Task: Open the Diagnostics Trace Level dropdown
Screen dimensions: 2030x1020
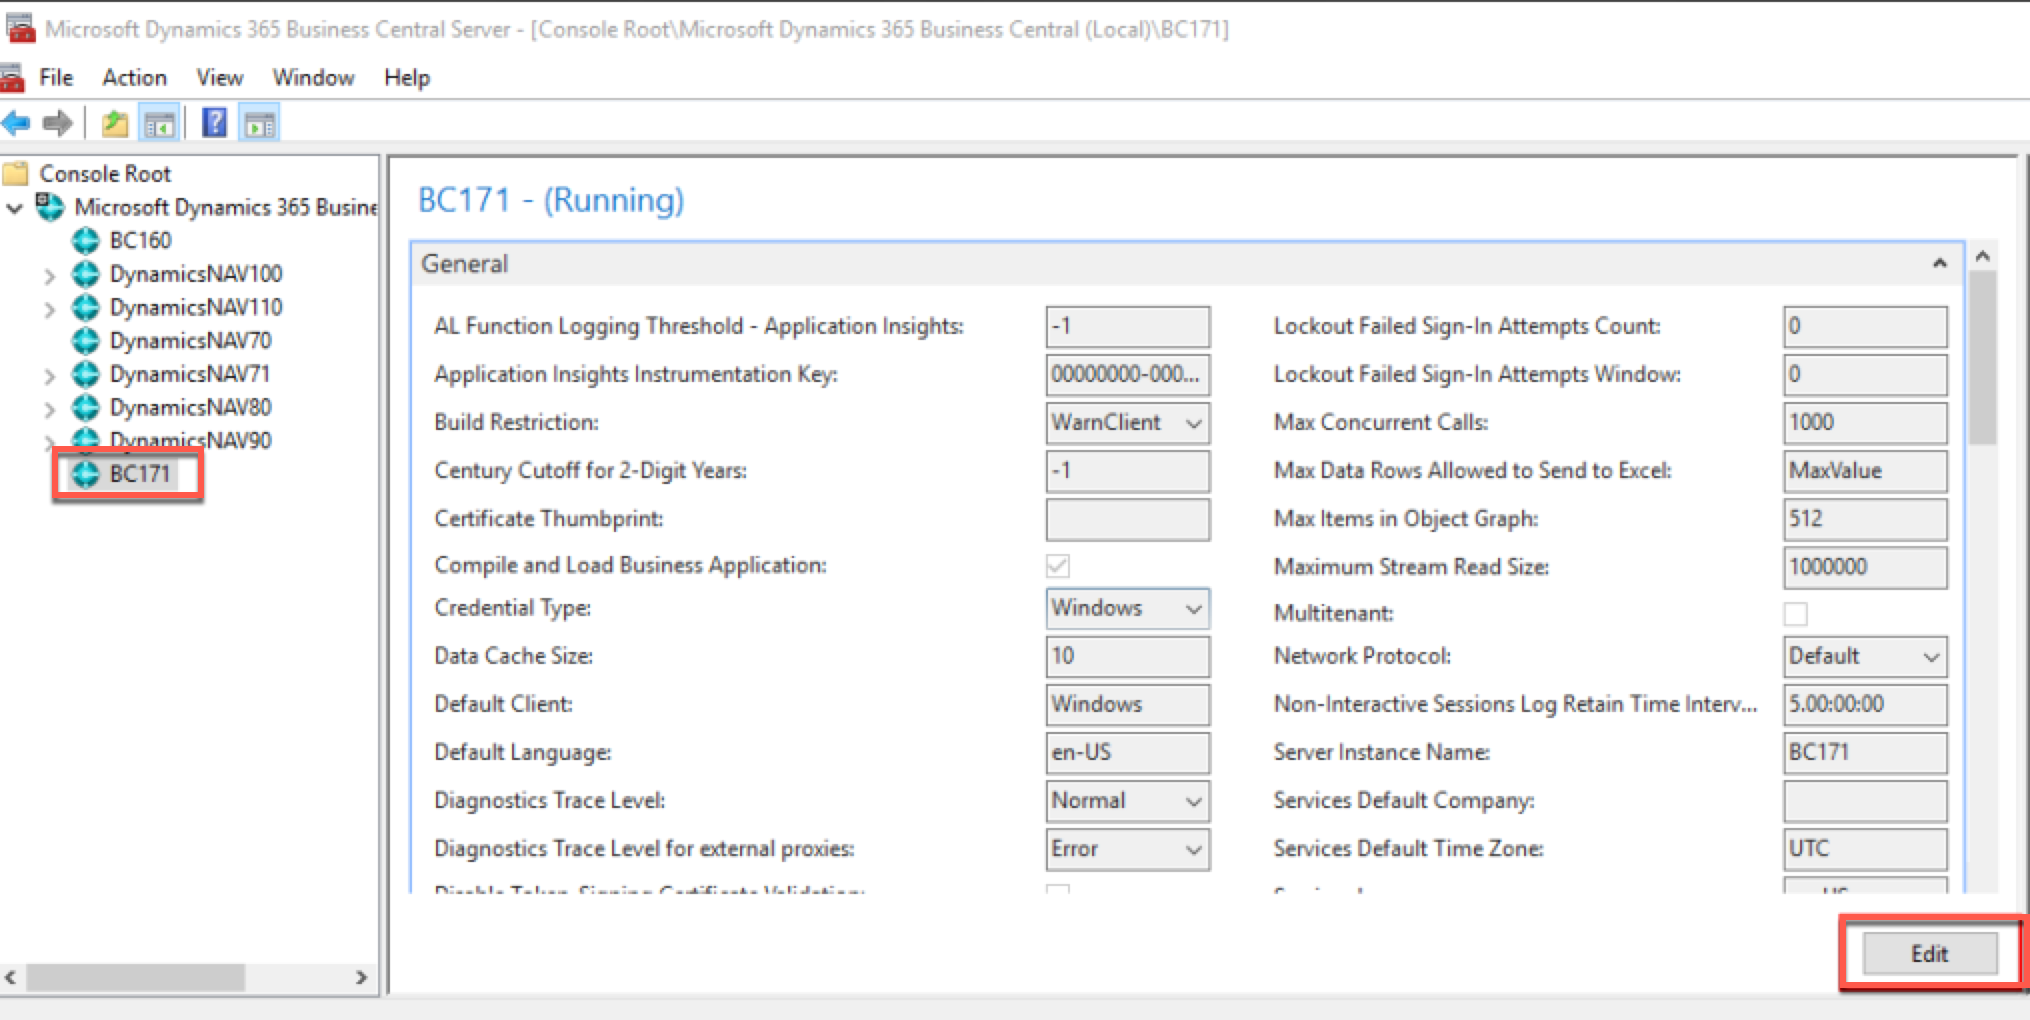Action: click(1127, 801)
